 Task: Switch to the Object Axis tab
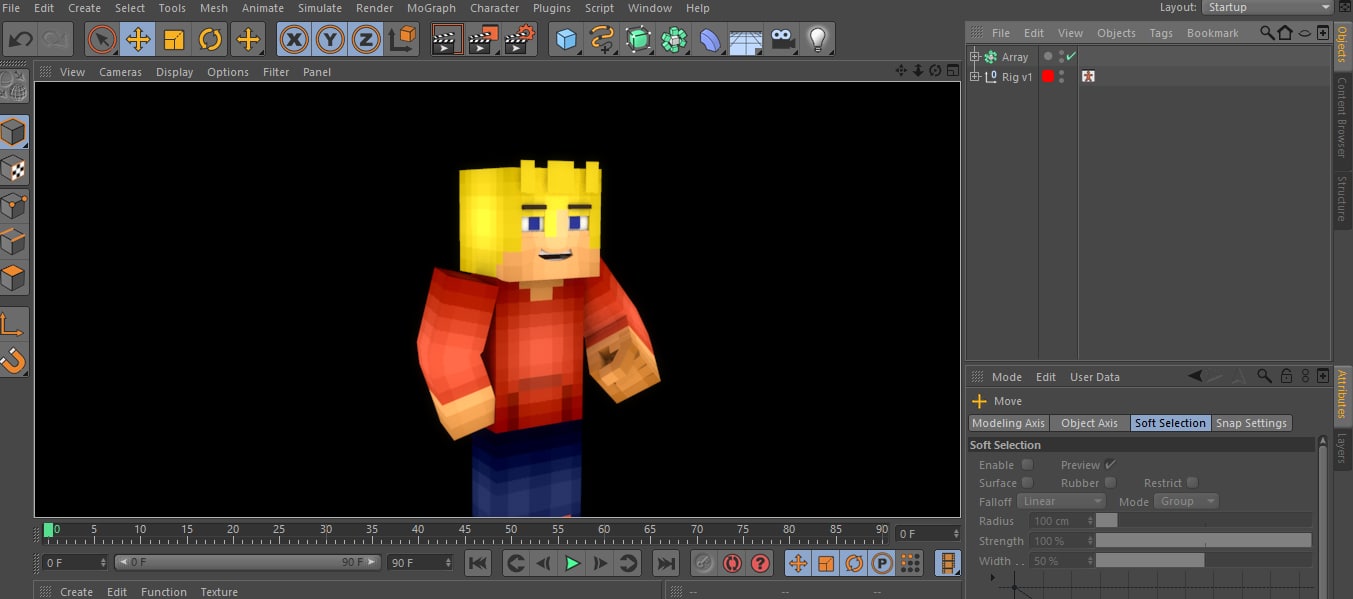1089,423
